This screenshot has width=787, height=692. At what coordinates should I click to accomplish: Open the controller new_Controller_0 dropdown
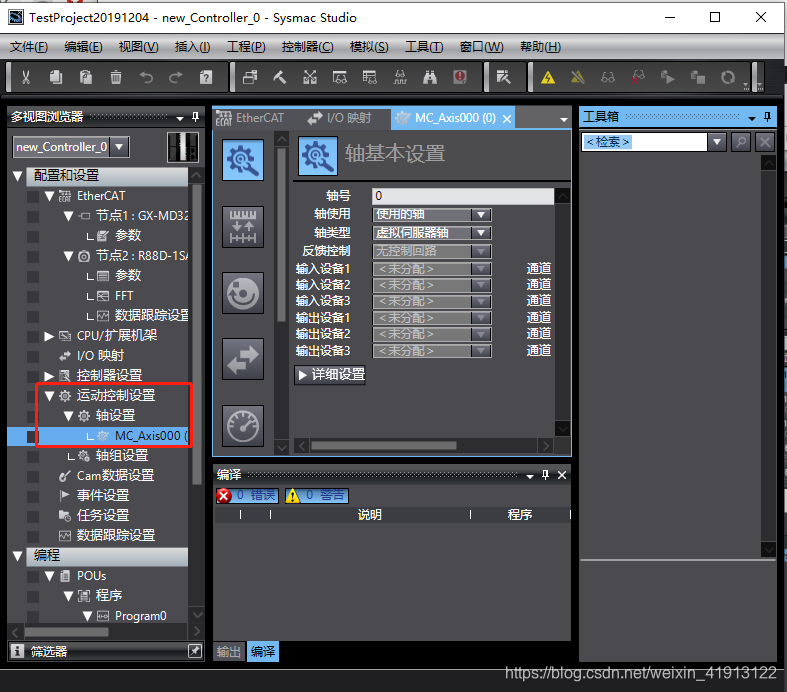click(x=119, y=147)
